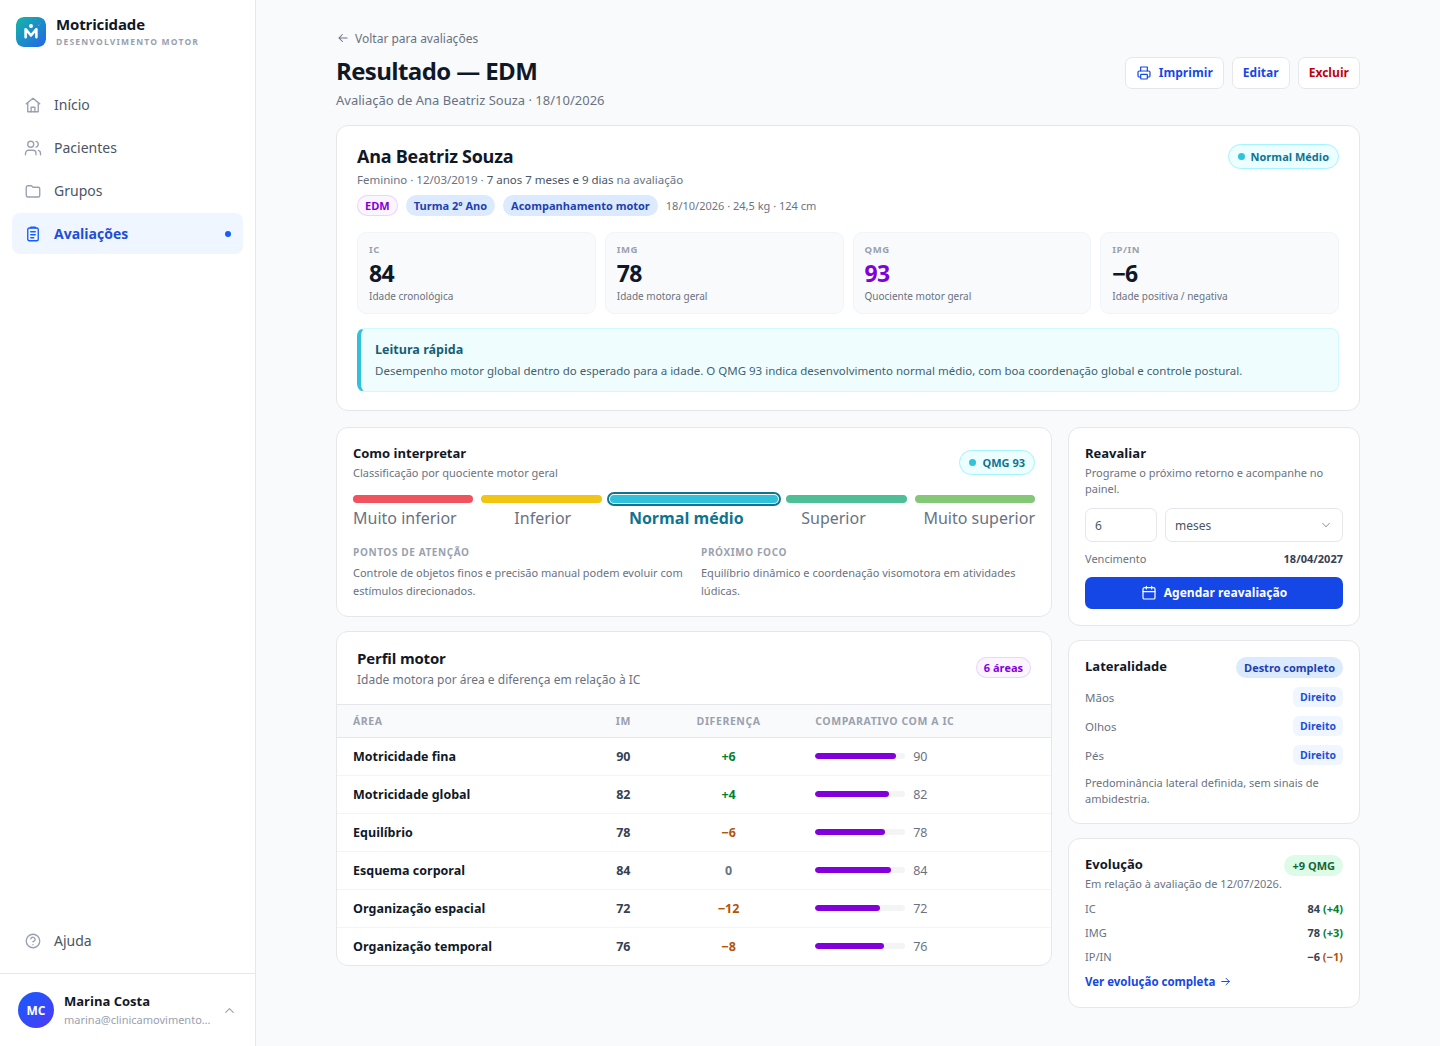Click the Pacientes people icon
The image size is (1440, 1046).
pos(33,148)
